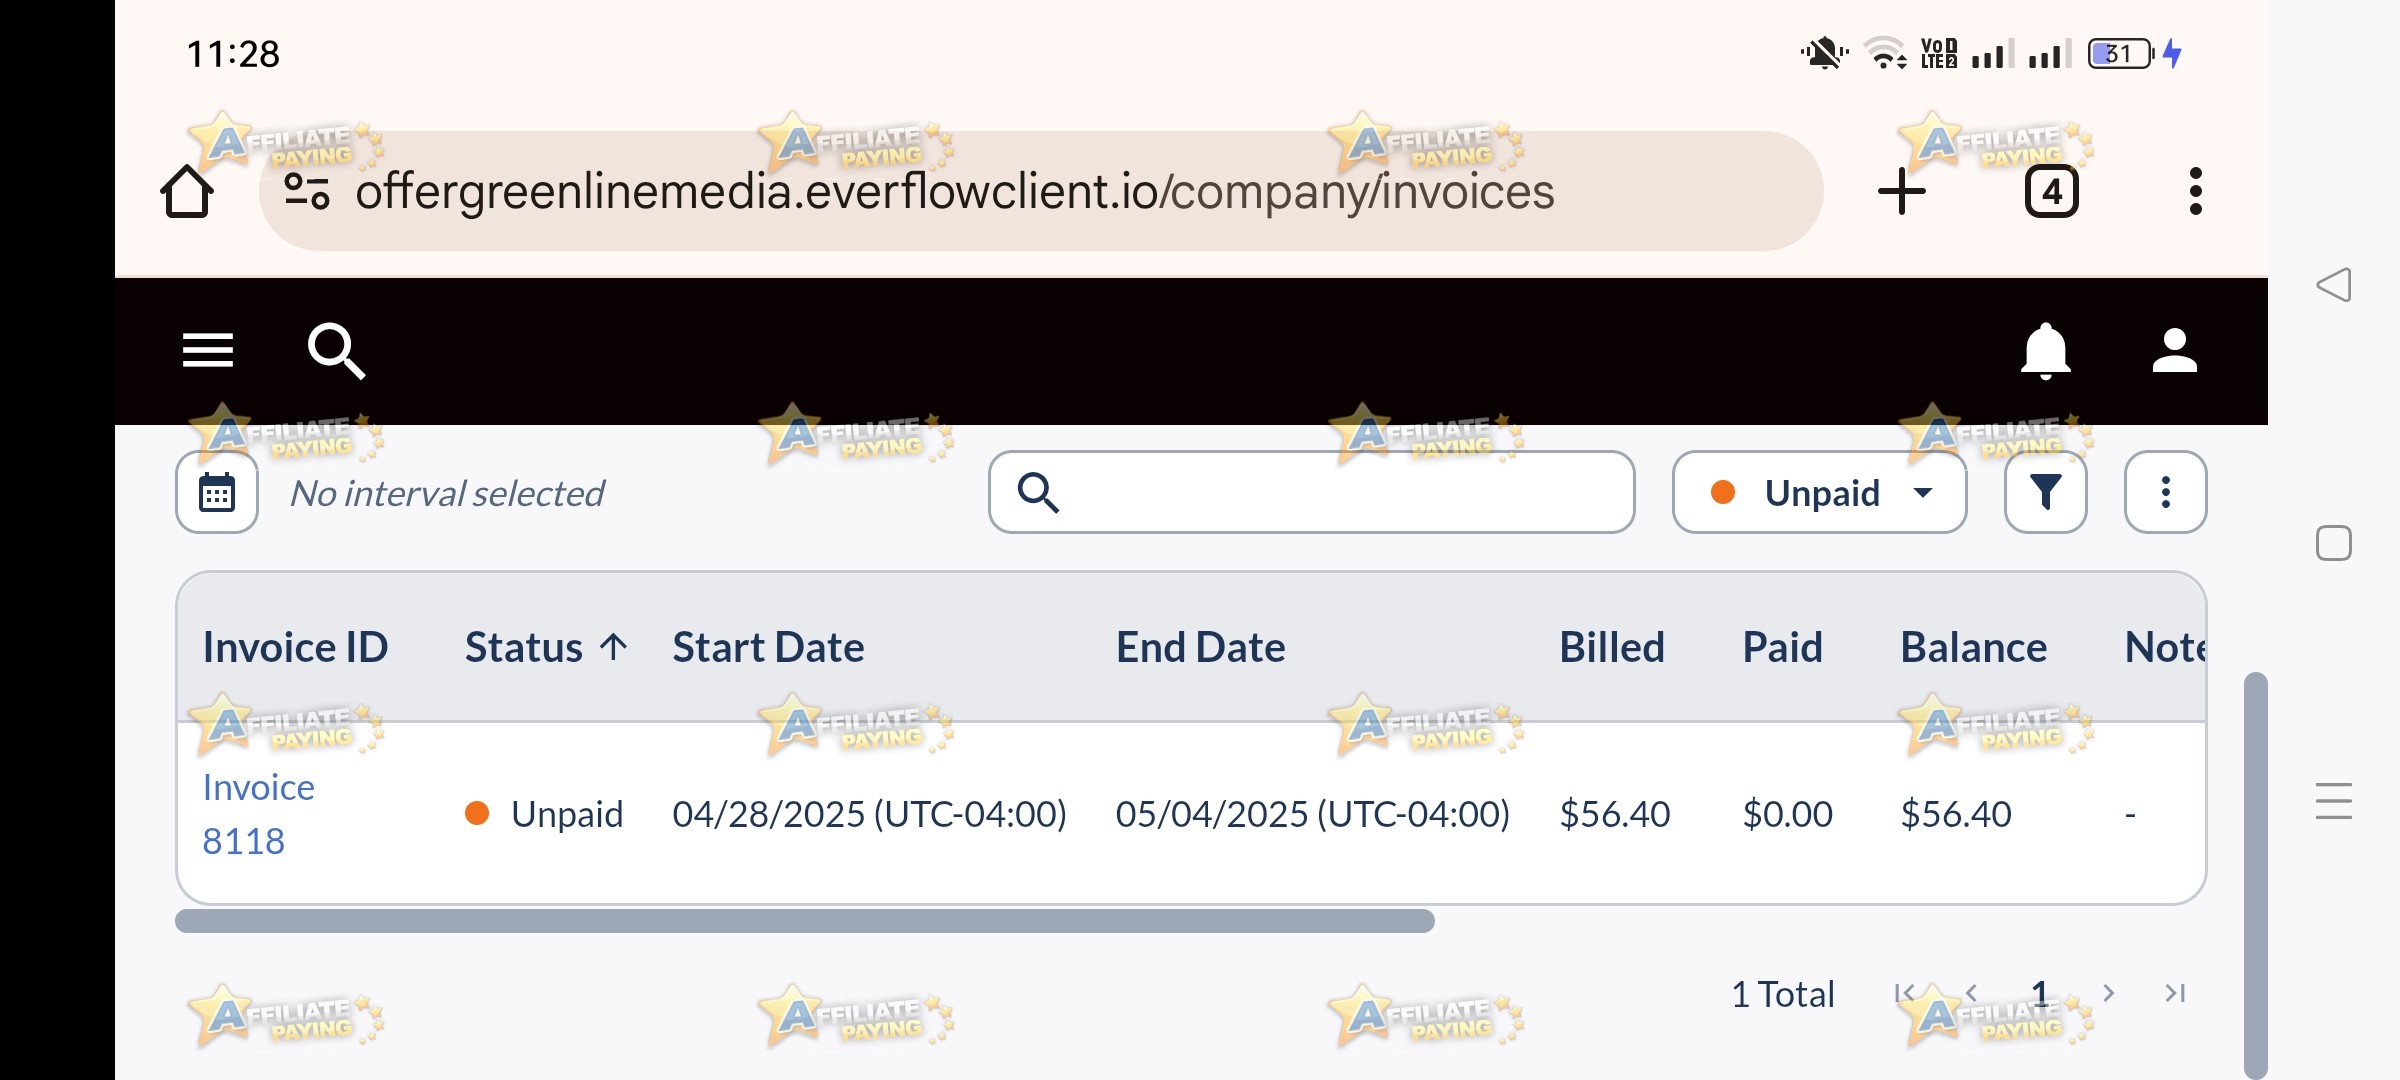Jump to the last results page

pos(2174,993)
